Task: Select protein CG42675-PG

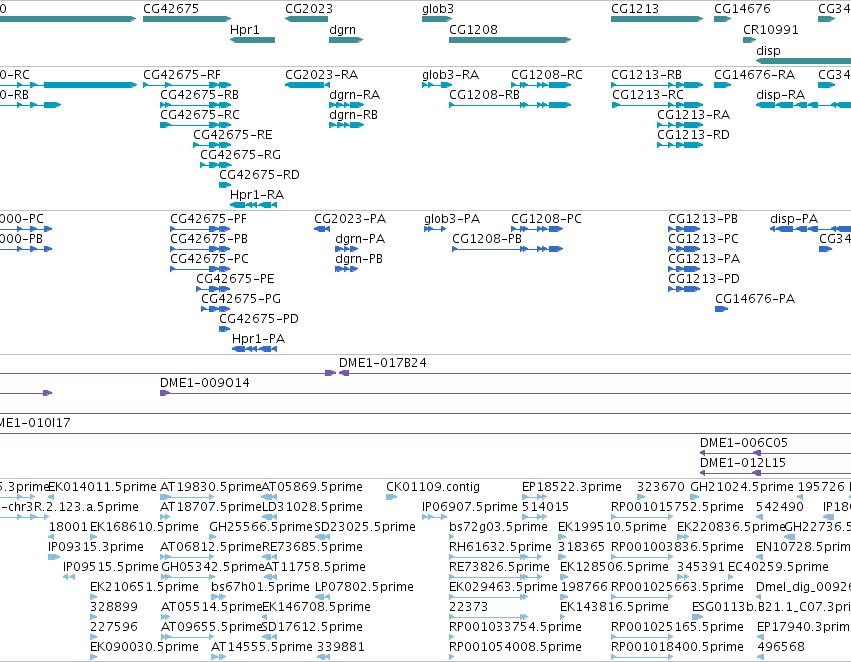Action: (x=215, y=309)
